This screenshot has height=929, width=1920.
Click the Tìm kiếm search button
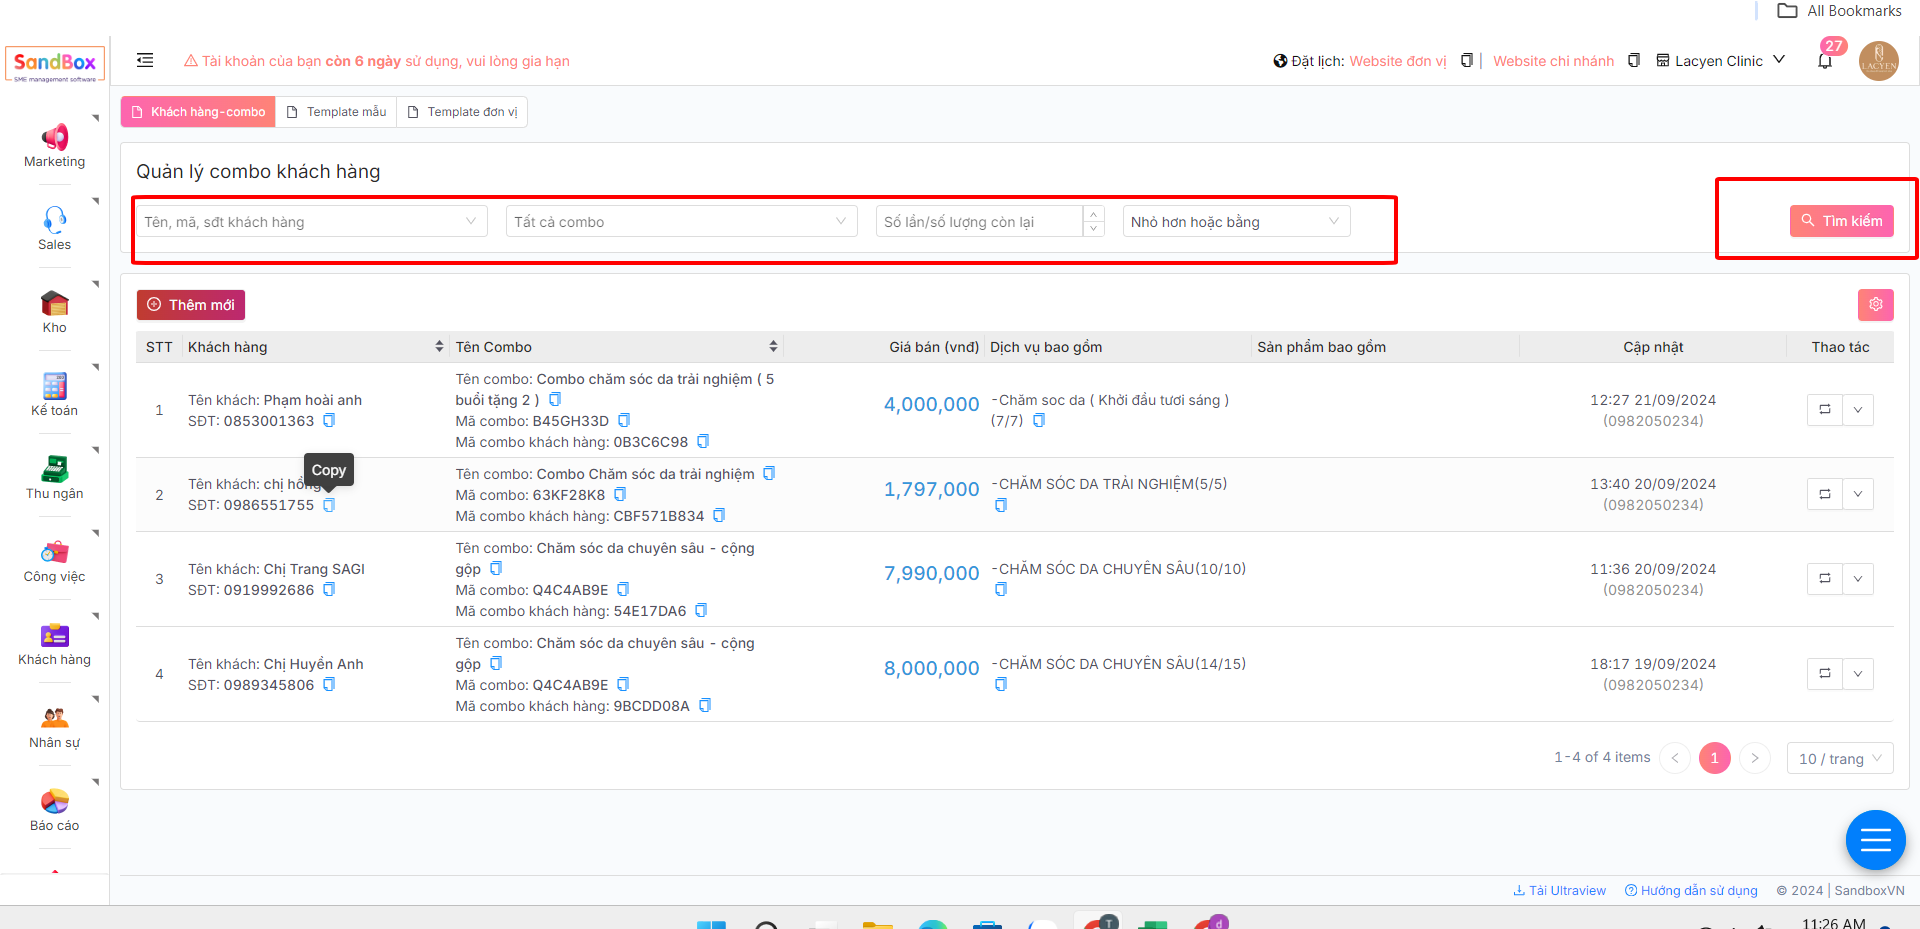pyautogui.click(x=1841, y=221)
